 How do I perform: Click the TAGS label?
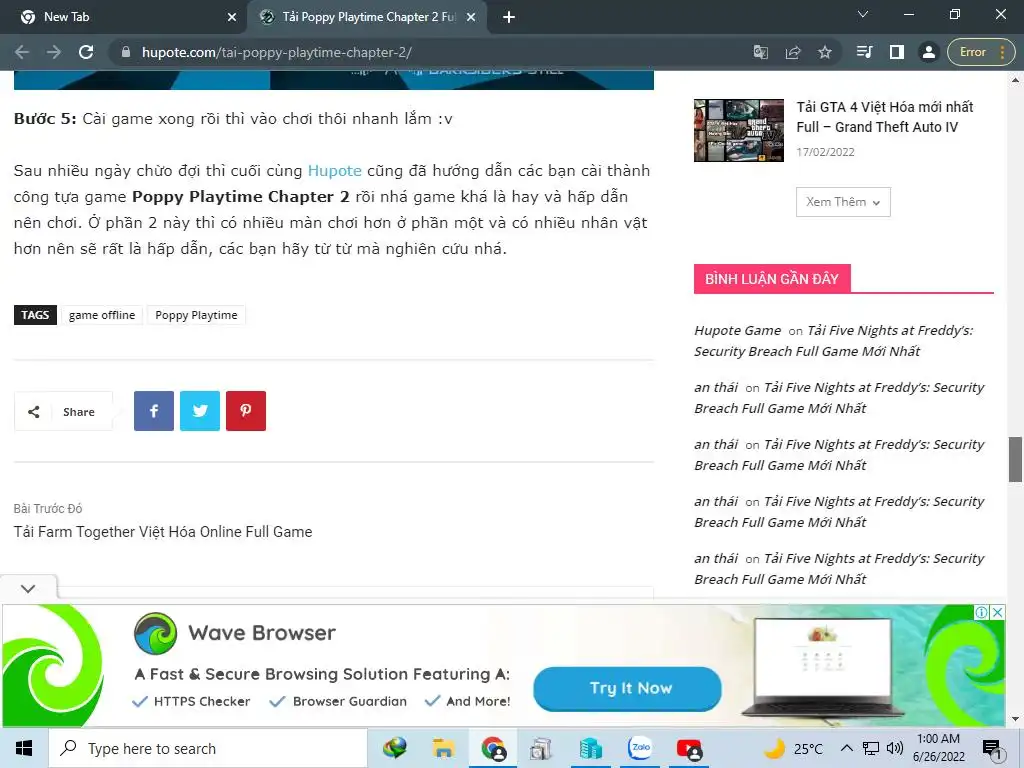pos(35,315)
